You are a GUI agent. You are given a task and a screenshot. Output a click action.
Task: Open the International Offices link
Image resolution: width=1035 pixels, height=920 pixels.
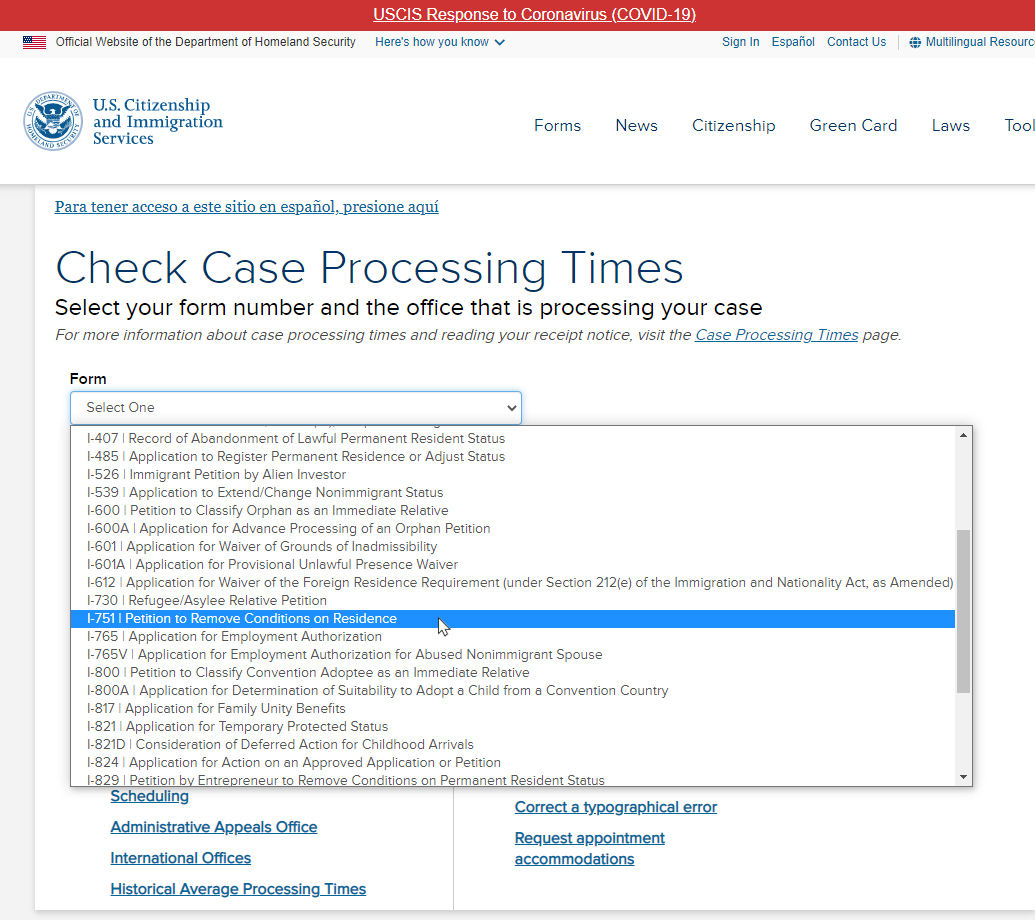point(181,858)
